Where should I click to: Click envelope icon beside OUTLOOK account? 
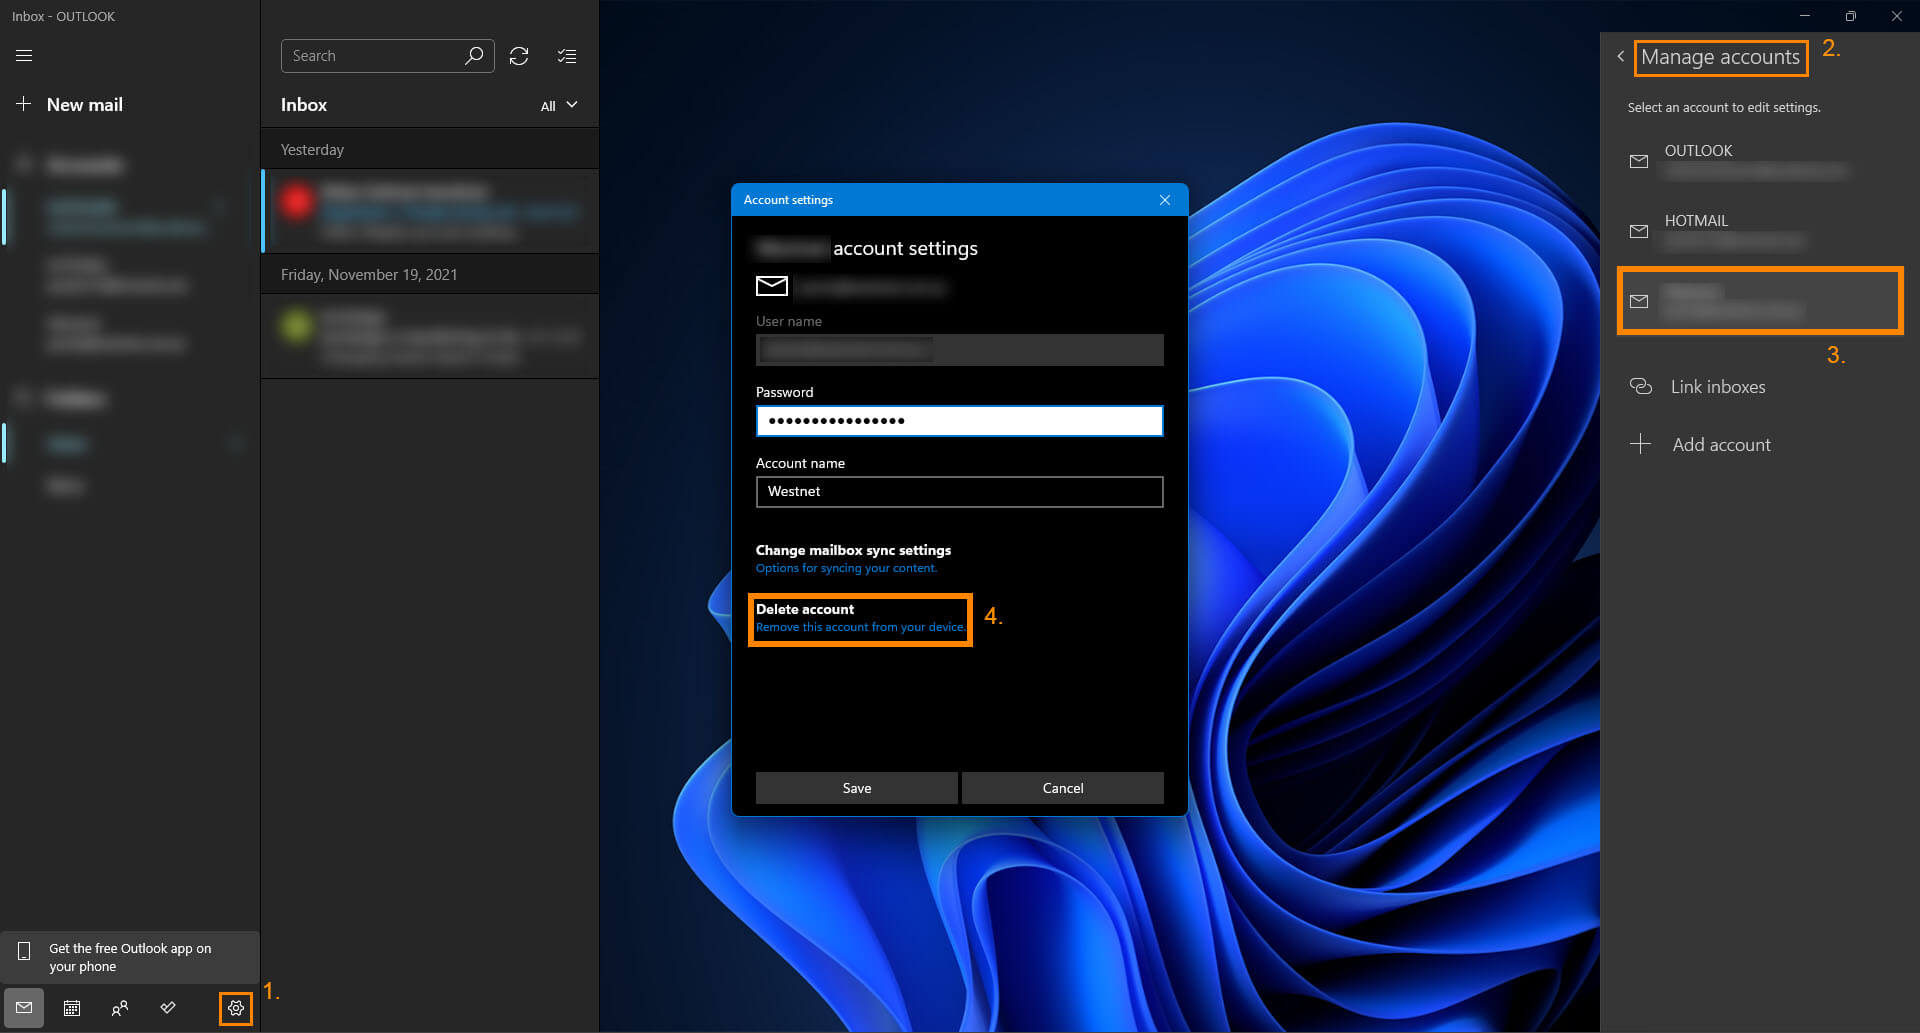pos(1639,161)
